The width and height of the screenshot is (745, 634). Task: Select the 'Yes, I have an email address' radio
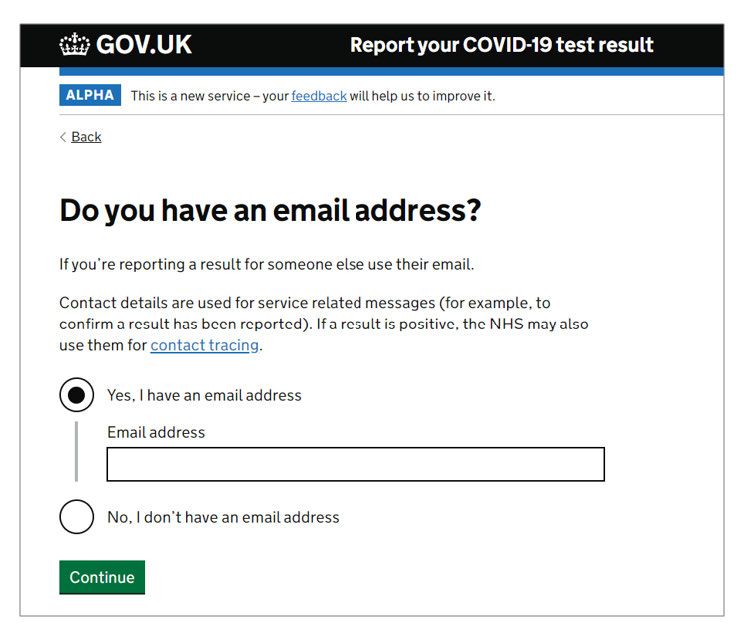[76, 395]
